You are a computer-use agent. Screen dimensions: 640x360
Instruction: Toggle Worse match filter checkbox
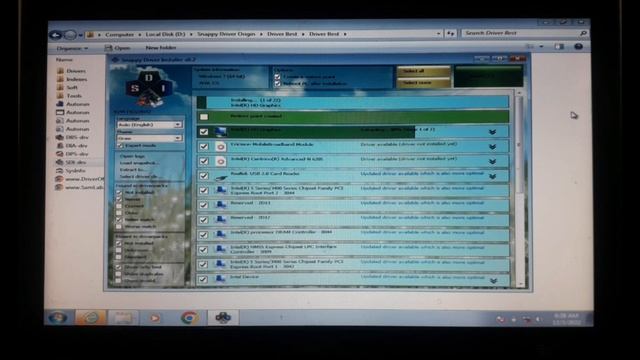pos(119,226)
